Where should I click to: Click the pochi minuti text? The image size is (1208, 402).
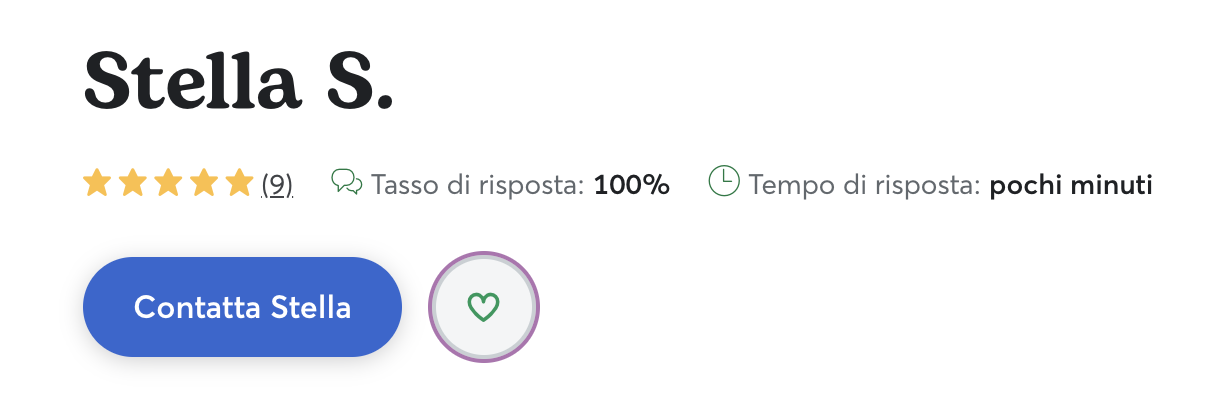point(1071,185)
